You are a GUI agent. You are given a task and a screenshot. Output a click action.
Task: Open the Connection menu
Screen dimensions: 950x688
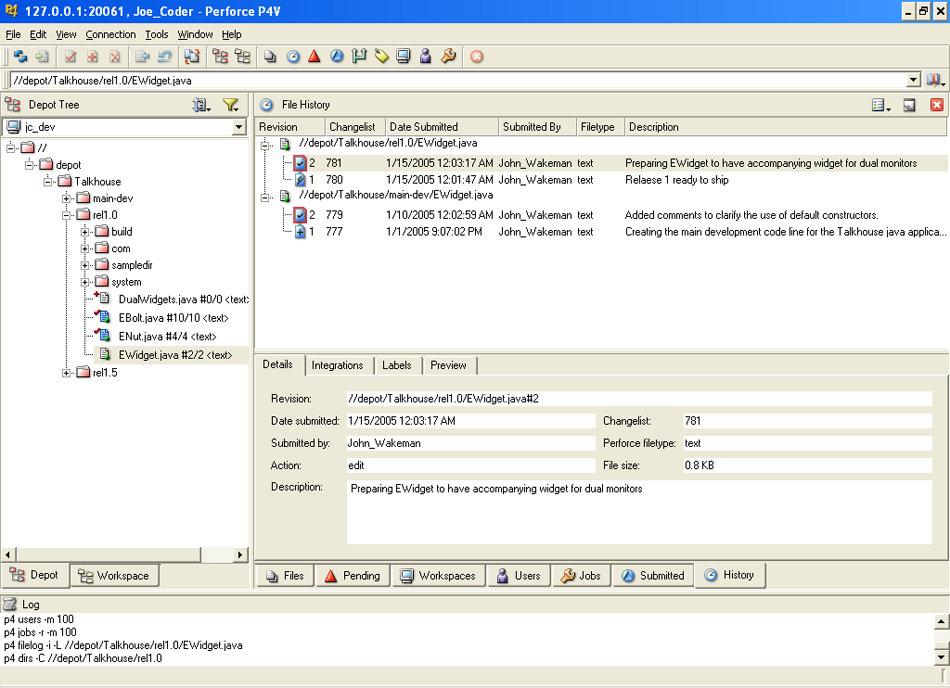tap(110, 34)
